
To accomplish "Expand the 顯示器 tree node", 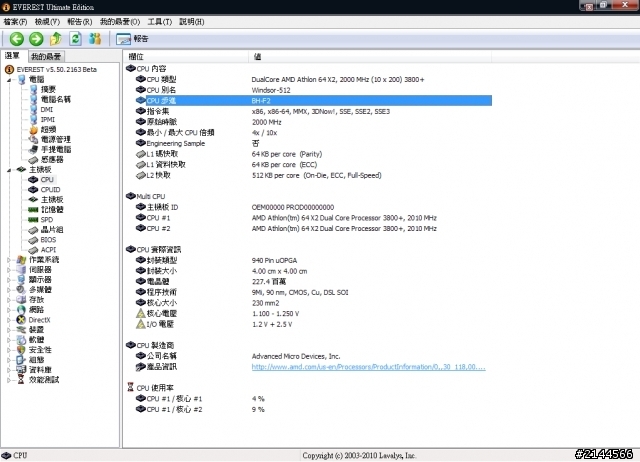I will pos(9,280).
